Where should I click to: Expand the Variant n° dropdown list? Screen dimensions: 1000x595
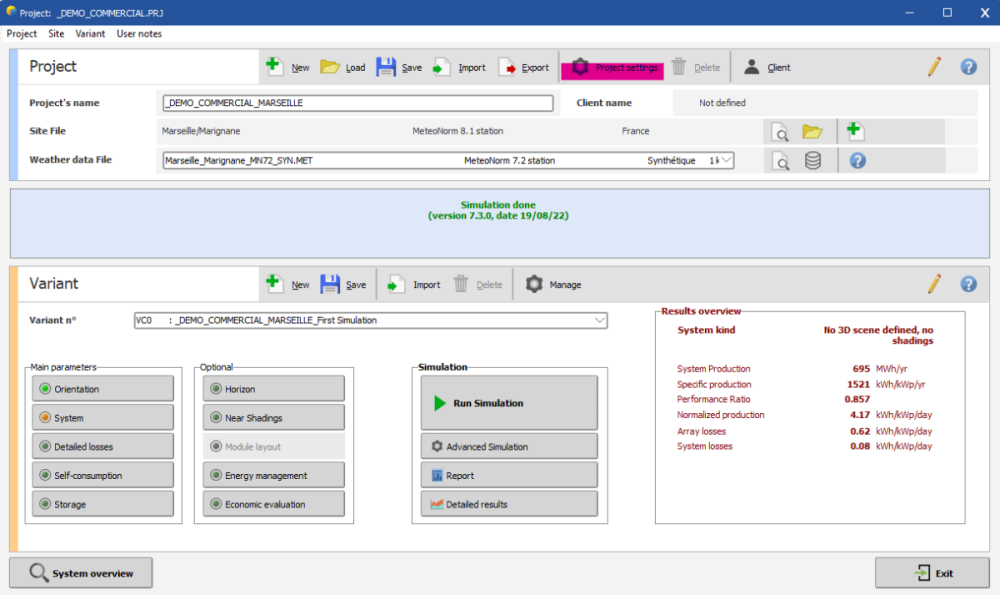coord(599,320)
